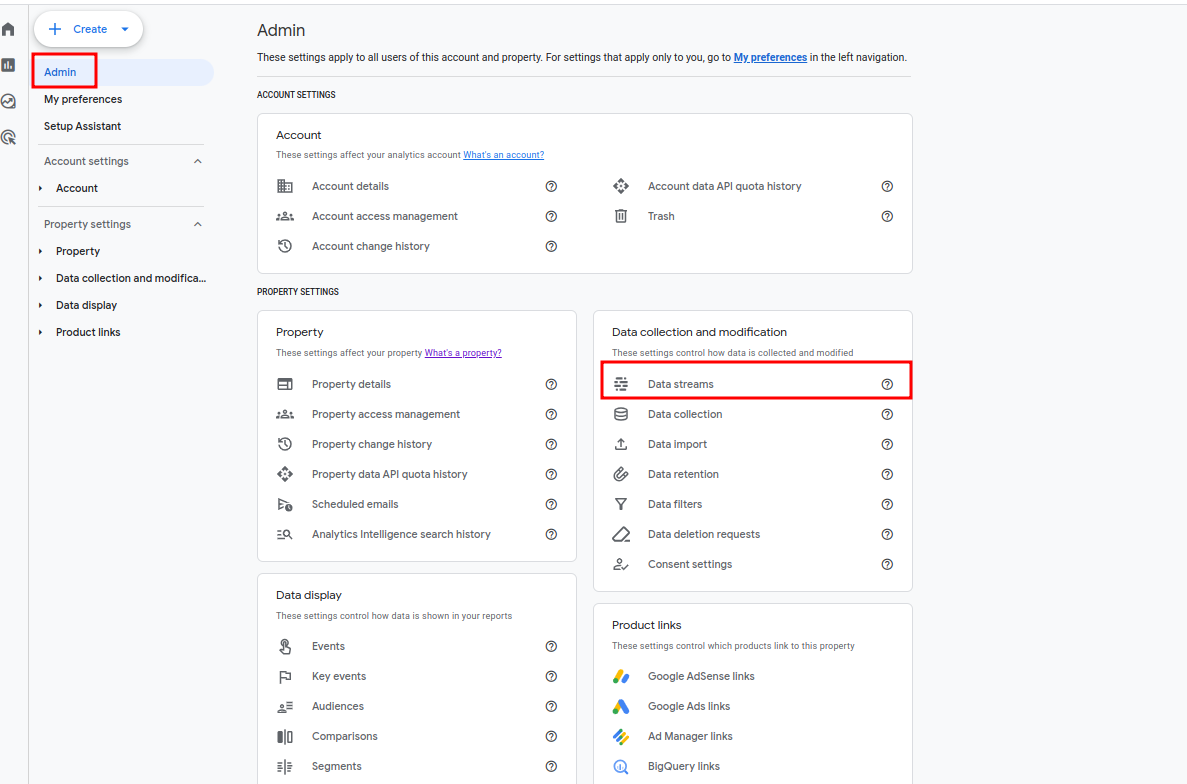Image resolution: width=1187 pixels, height=784 pixels.
Task: Open Setup Assistant in sidebar
Action: pos(83,126)
